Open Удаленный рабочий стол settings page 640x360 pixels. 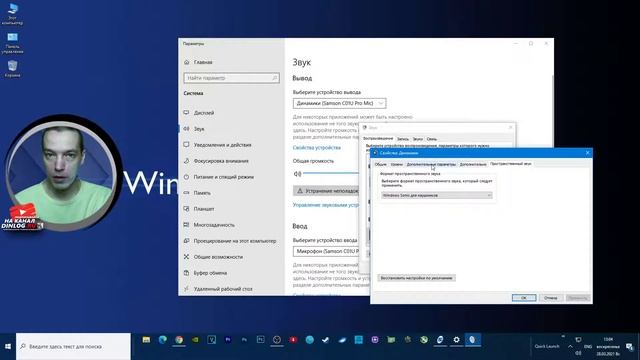tap(223, 289)
